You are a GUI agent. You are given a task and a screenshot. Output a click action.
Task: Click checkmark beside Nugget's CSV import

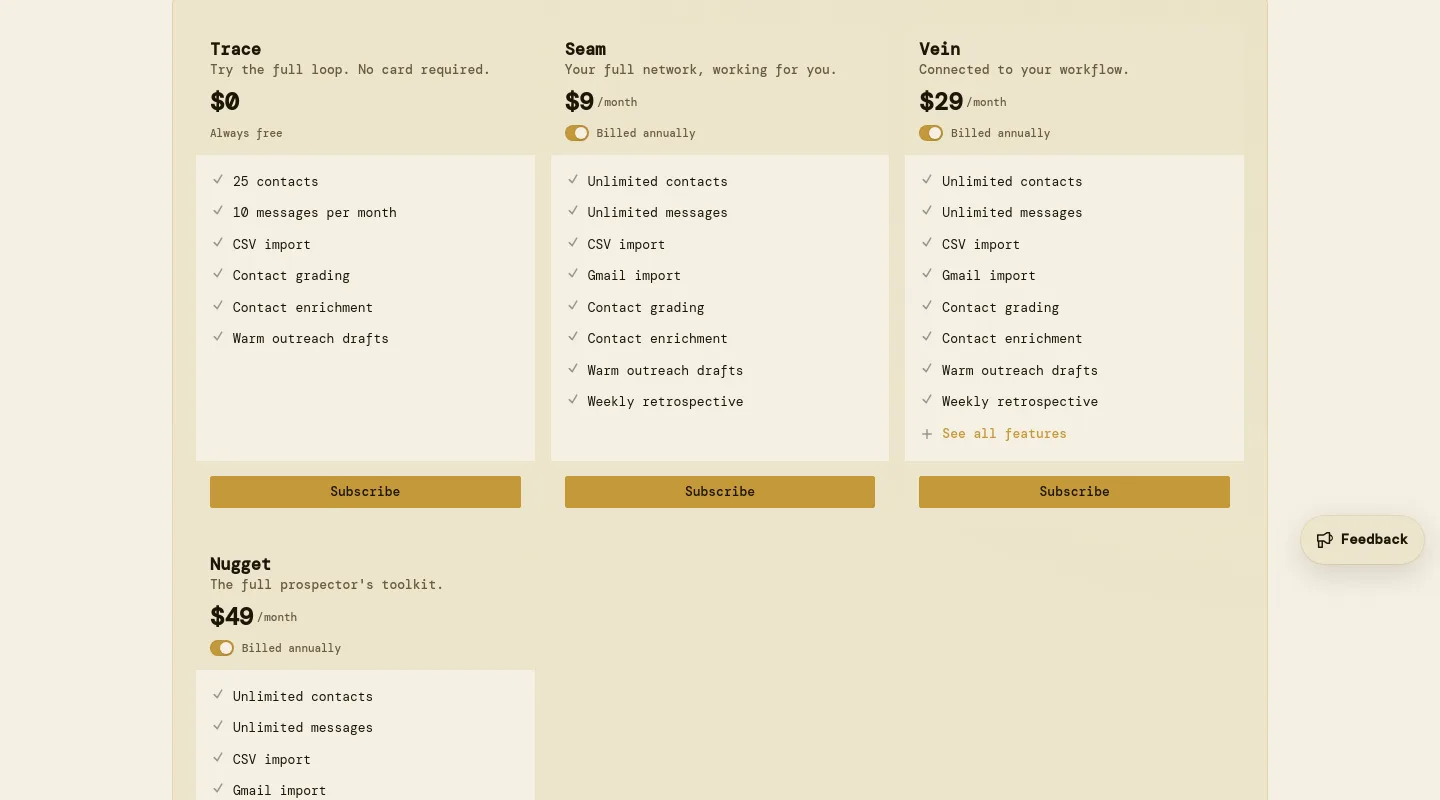coord(218,758)
